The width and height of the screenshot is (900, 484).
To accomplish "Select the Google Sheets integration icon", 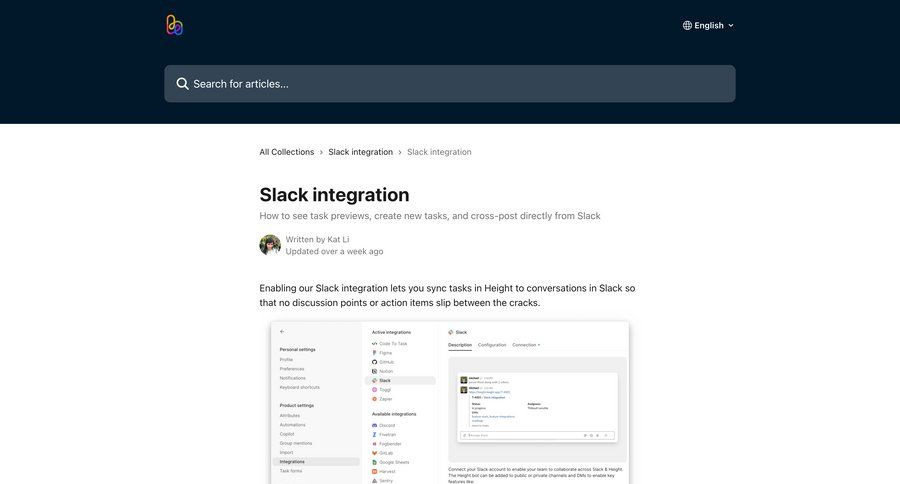I will coord(375,462).
